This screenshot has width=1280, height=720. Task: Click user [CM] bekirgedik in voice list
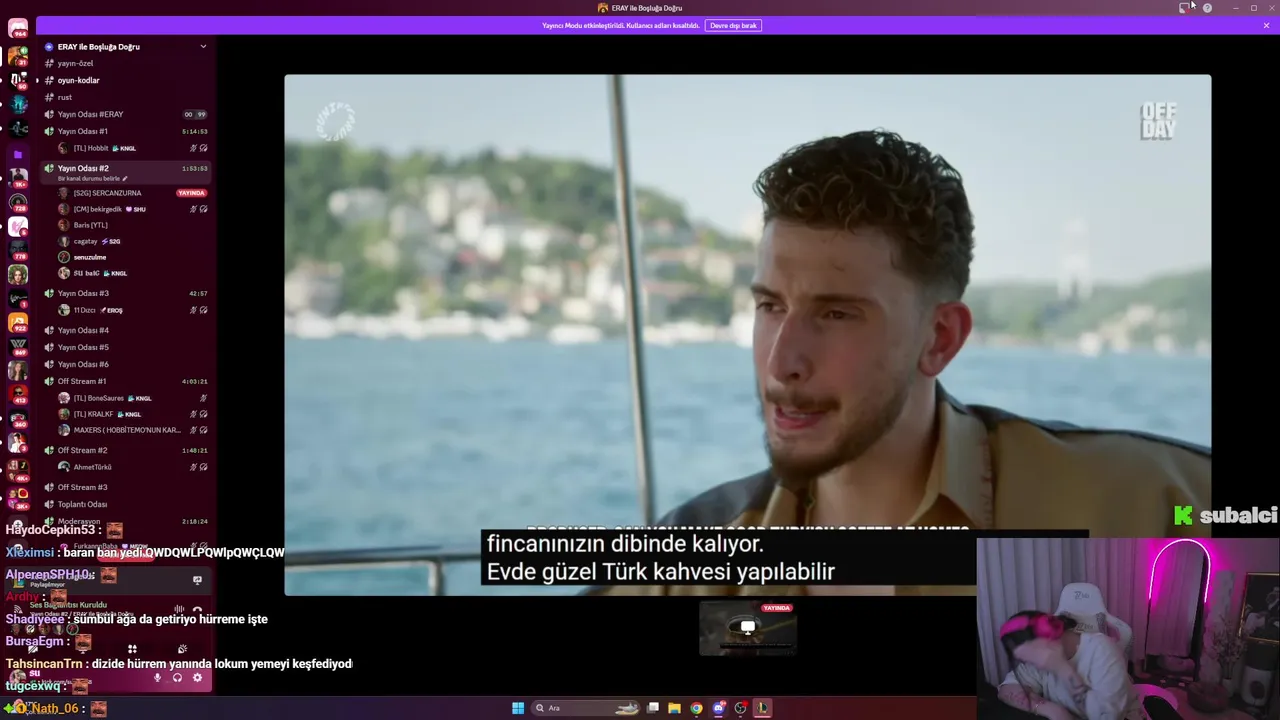tap(133, 209)
